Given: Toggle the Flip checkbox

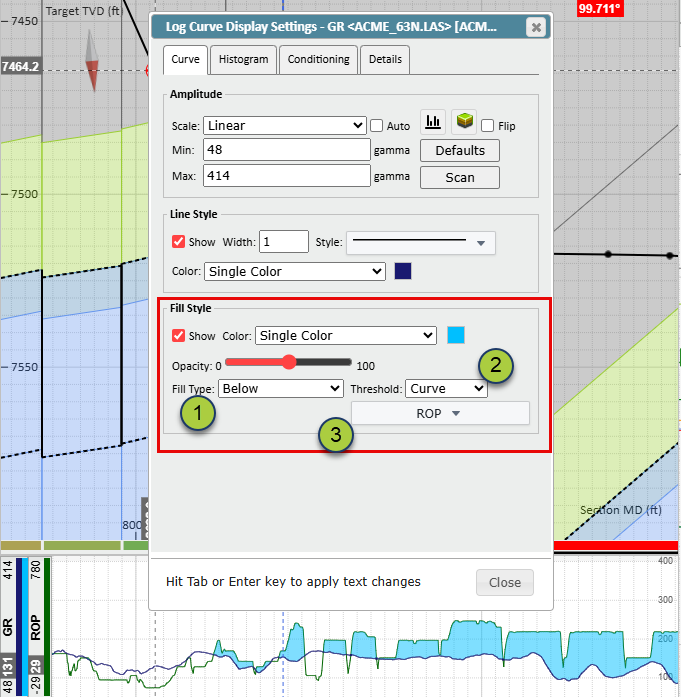Looking at the screenshot, I should [487, 126].
